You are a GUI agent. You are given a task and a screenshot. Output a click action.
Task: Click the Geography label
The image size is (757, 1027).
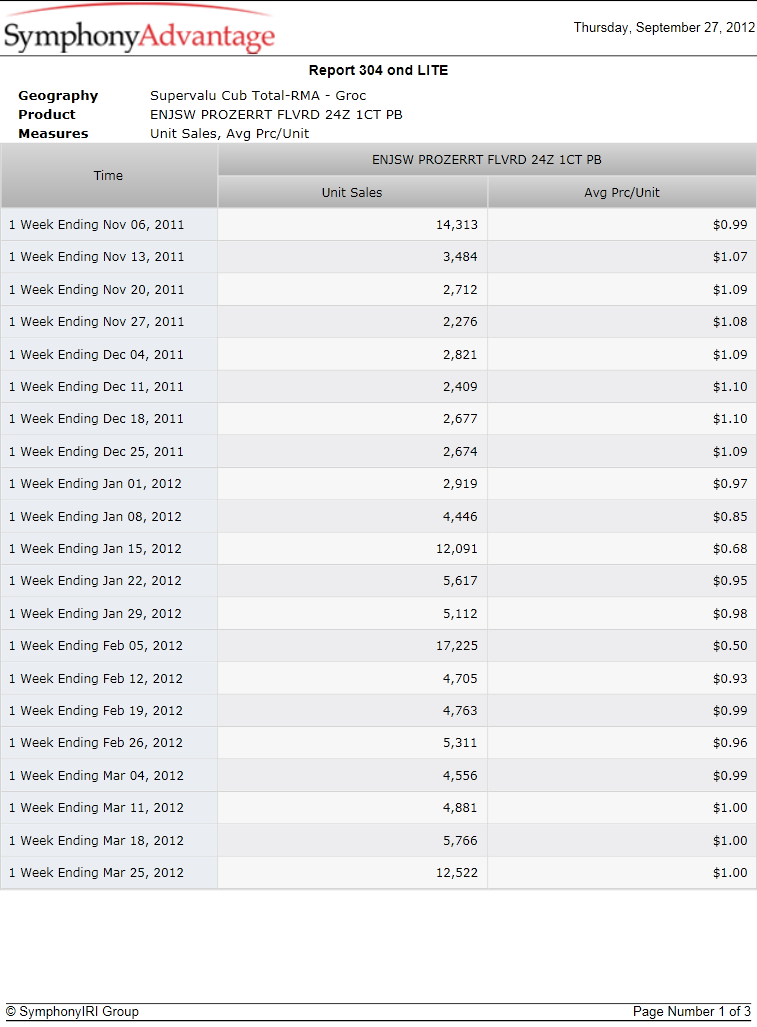click(58, 96)
